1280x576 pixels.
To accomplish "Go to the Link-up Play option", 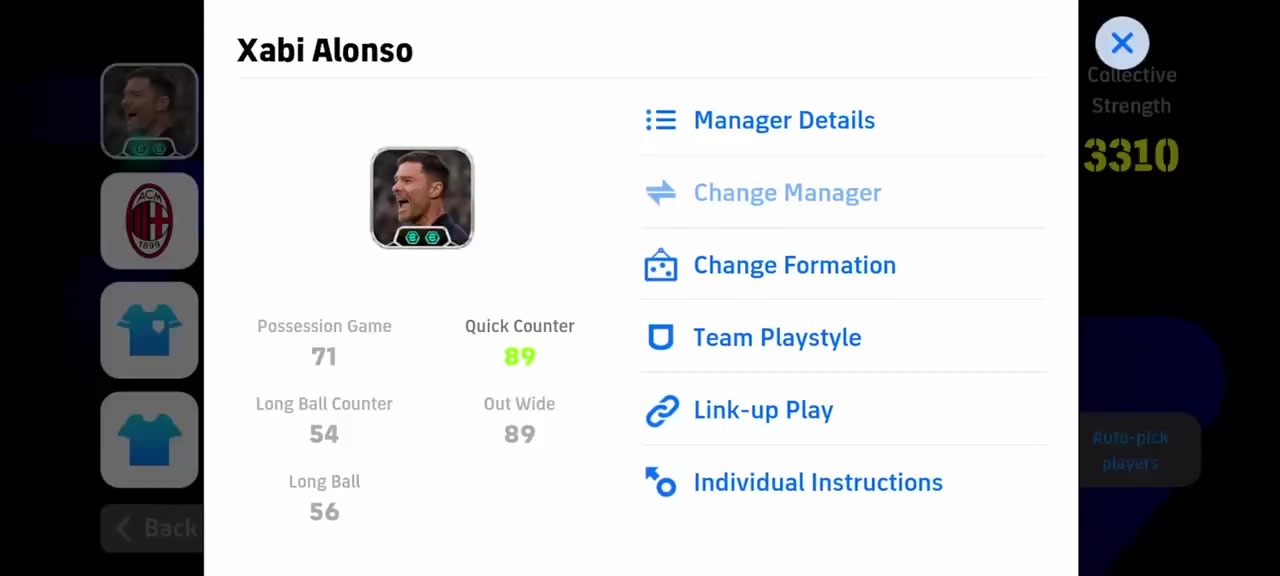I will pyautogui.click(x=763, y=410).
